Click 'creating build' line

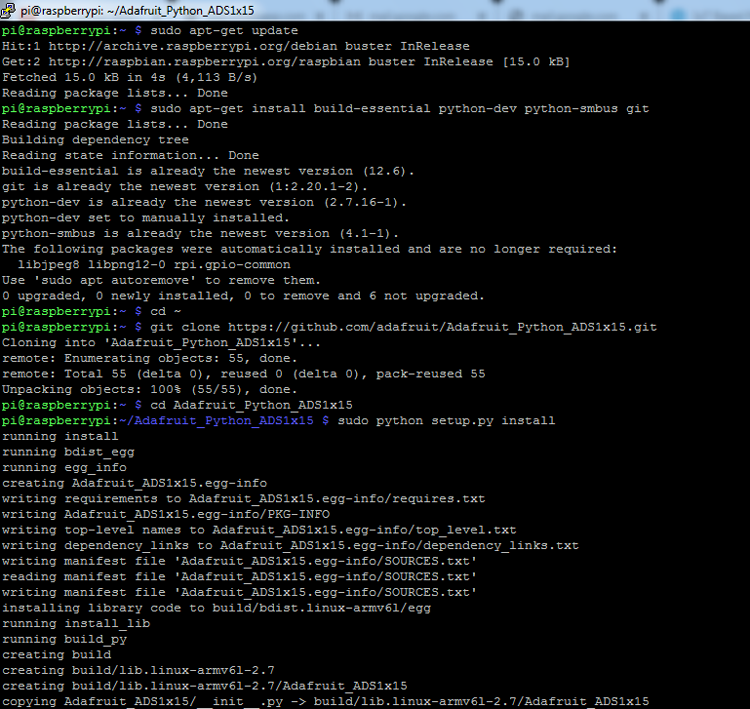tap(56, 654)
